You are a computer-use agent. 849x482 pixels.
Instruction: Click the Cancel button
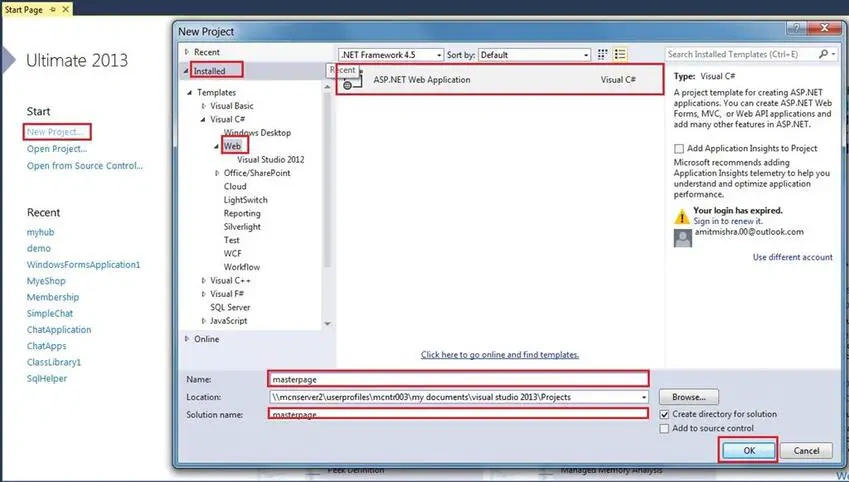pyautogui.click(x=806, y=451)
